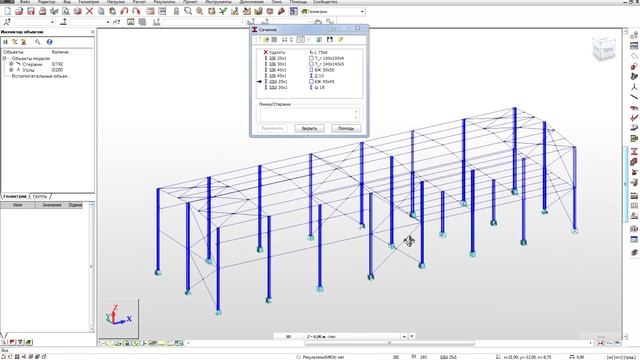
Task: Click the view cube in viewport corner
Action: (x=604, y=49)
